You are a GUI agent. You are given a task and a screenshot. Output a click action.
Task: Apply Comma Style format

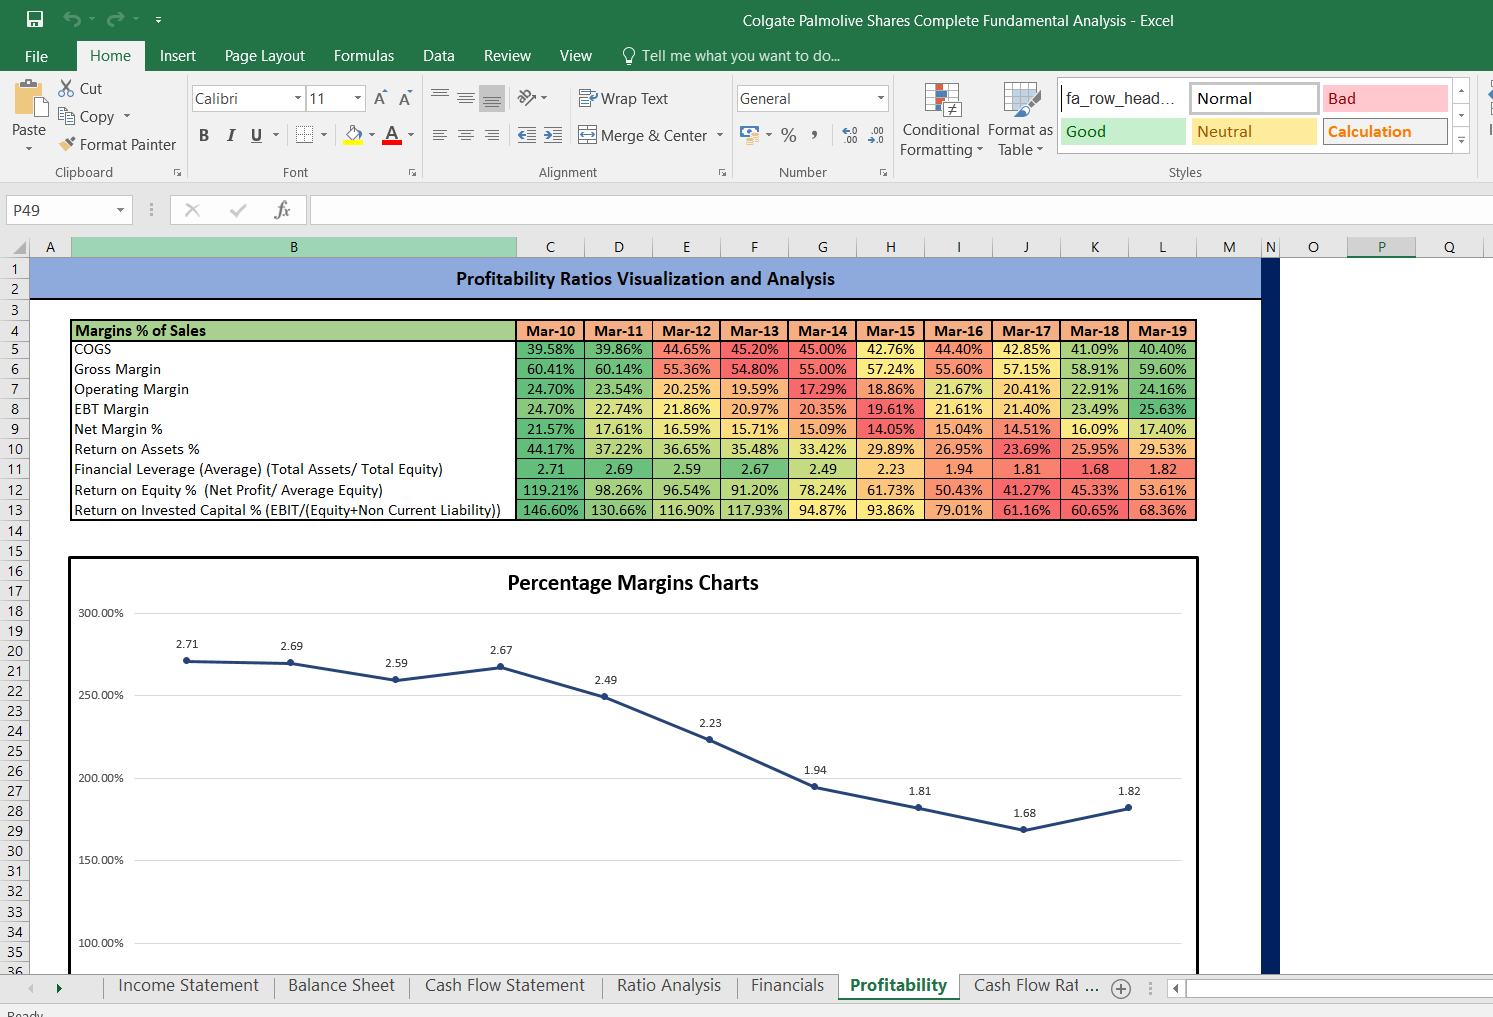pos(815,135)
